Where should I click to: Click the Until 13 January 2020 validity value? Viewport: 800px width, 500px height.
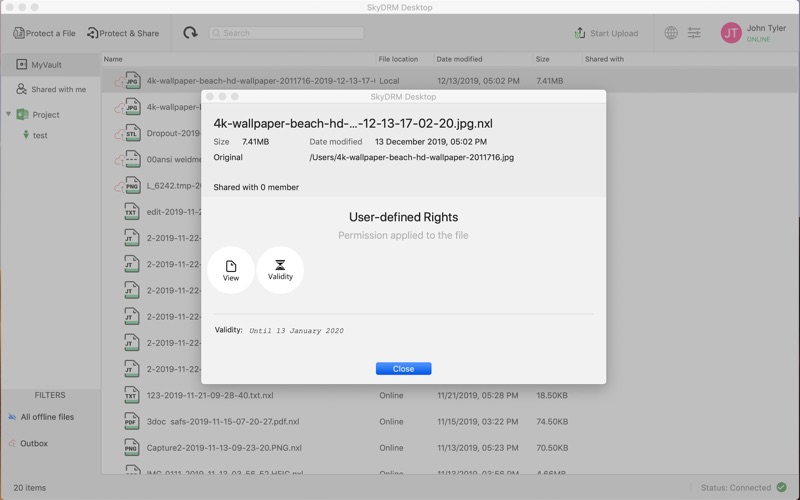pos(296,331)
